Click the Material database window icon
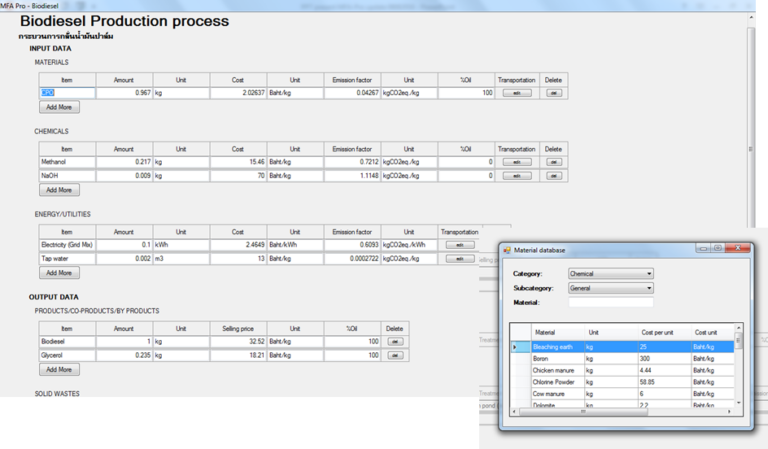The image size is (768, 449). 507,249
